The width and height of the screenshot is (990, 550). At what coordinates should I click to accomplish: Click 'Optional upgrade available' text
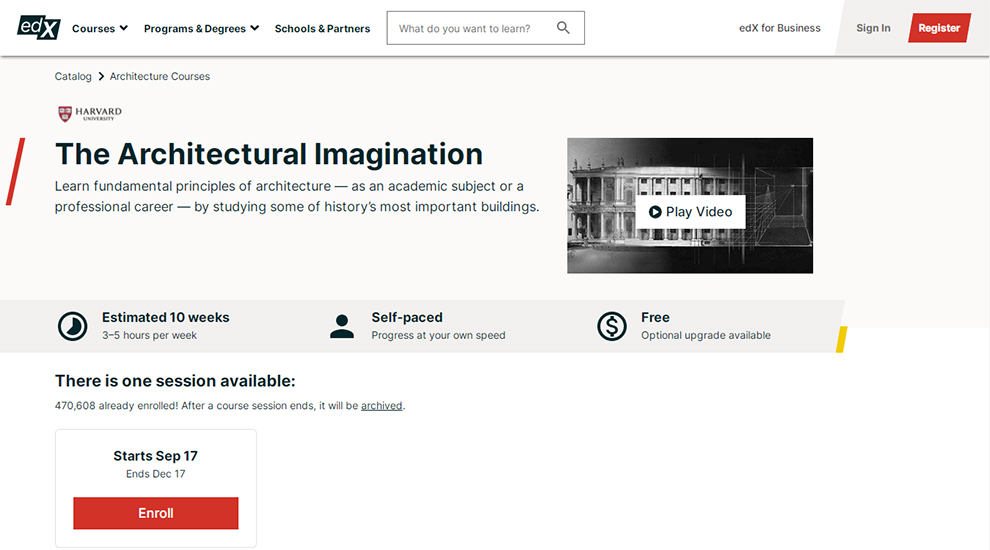[x=706, y=335]
